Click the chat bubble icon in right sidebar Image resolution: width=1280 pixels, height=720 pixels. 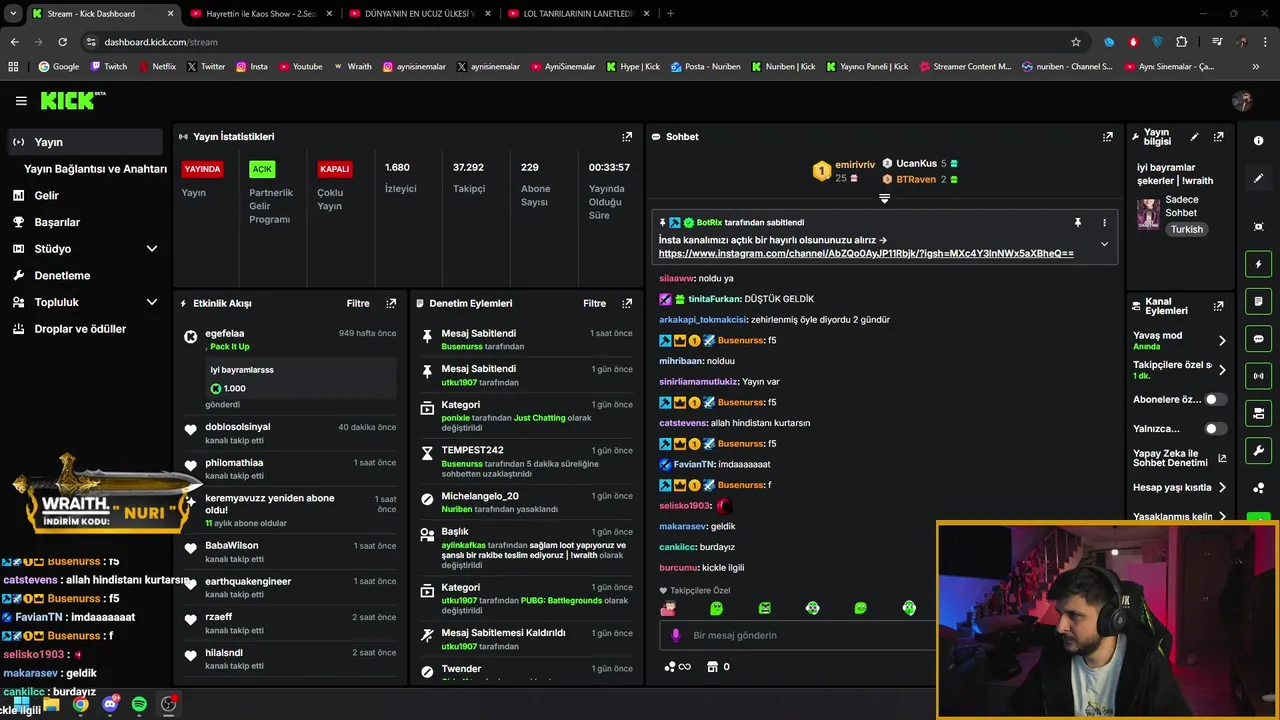pyautogui.click(x=1258, y=339)
